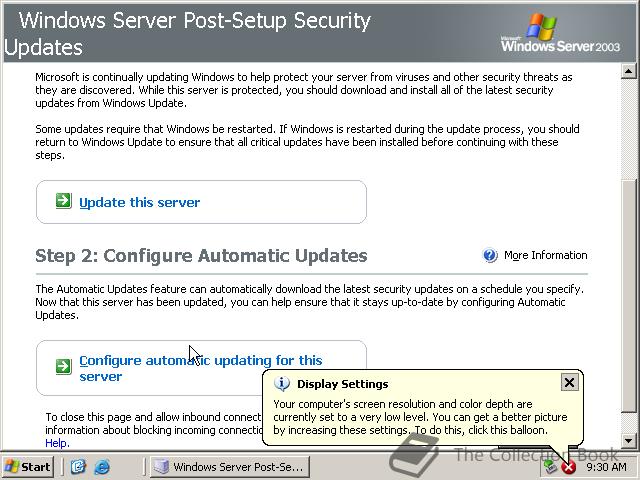Click the red X tray icon

click(569, 467)
